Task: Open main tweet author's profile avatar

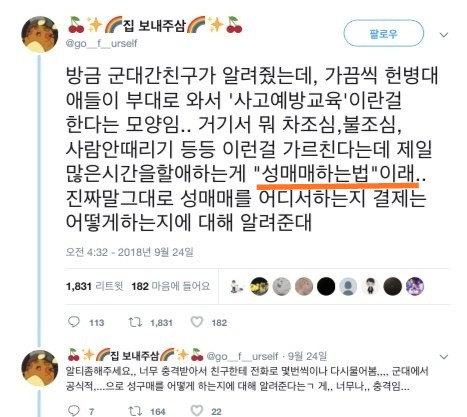Action: pos(40,34)
